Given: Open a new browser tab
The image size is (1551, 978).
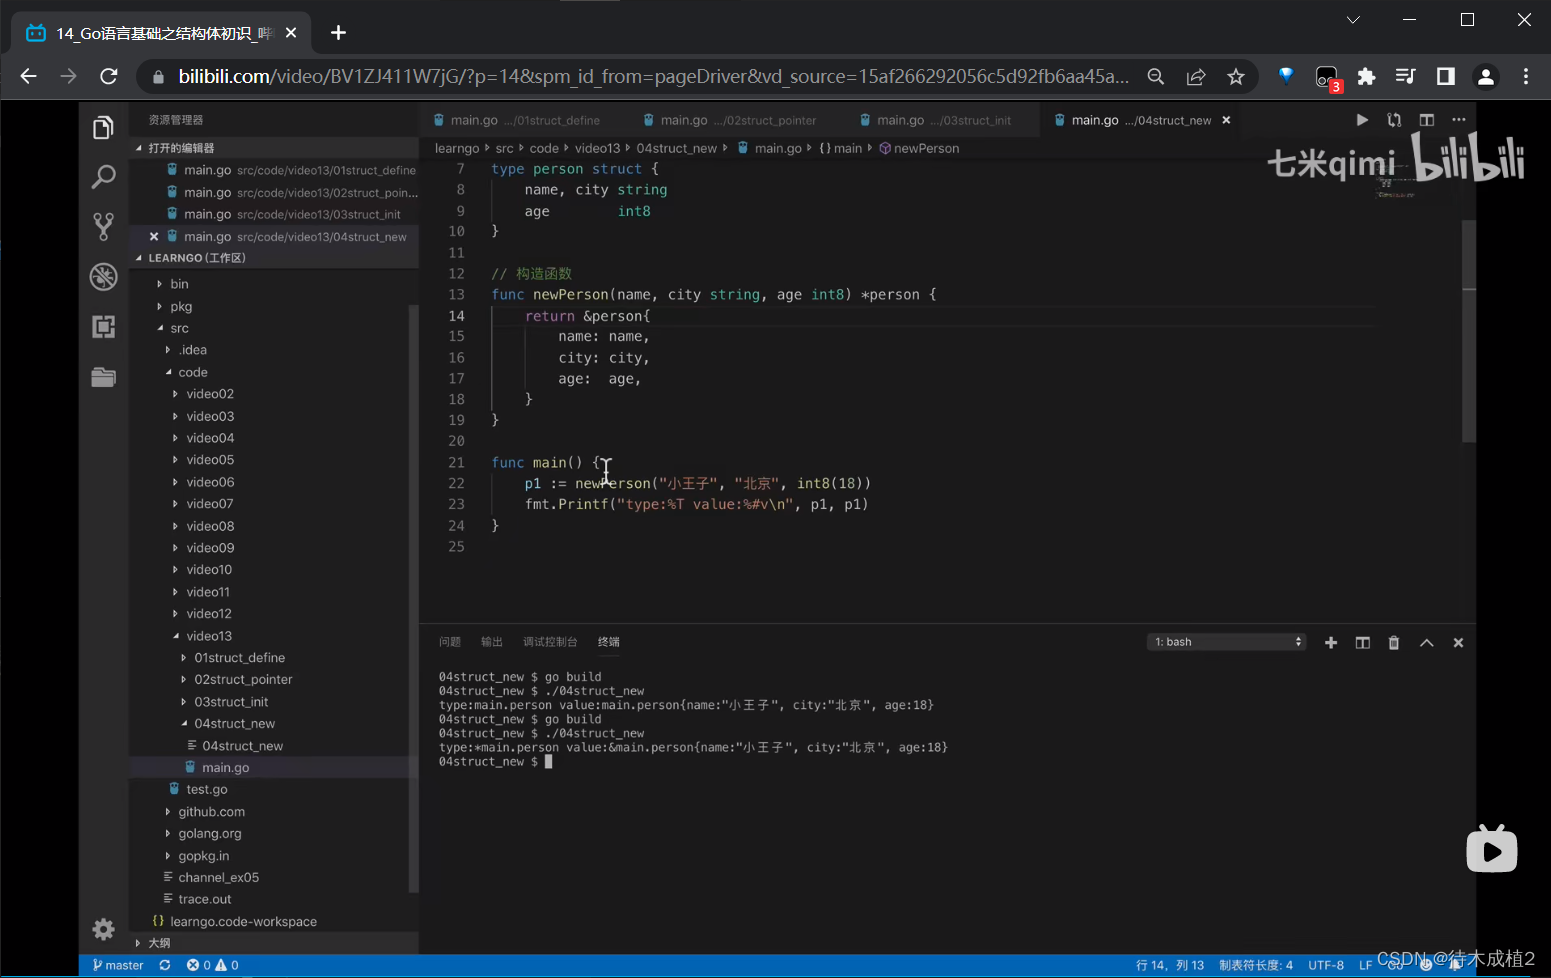Looking at the screenshot, I should (338, 33).
